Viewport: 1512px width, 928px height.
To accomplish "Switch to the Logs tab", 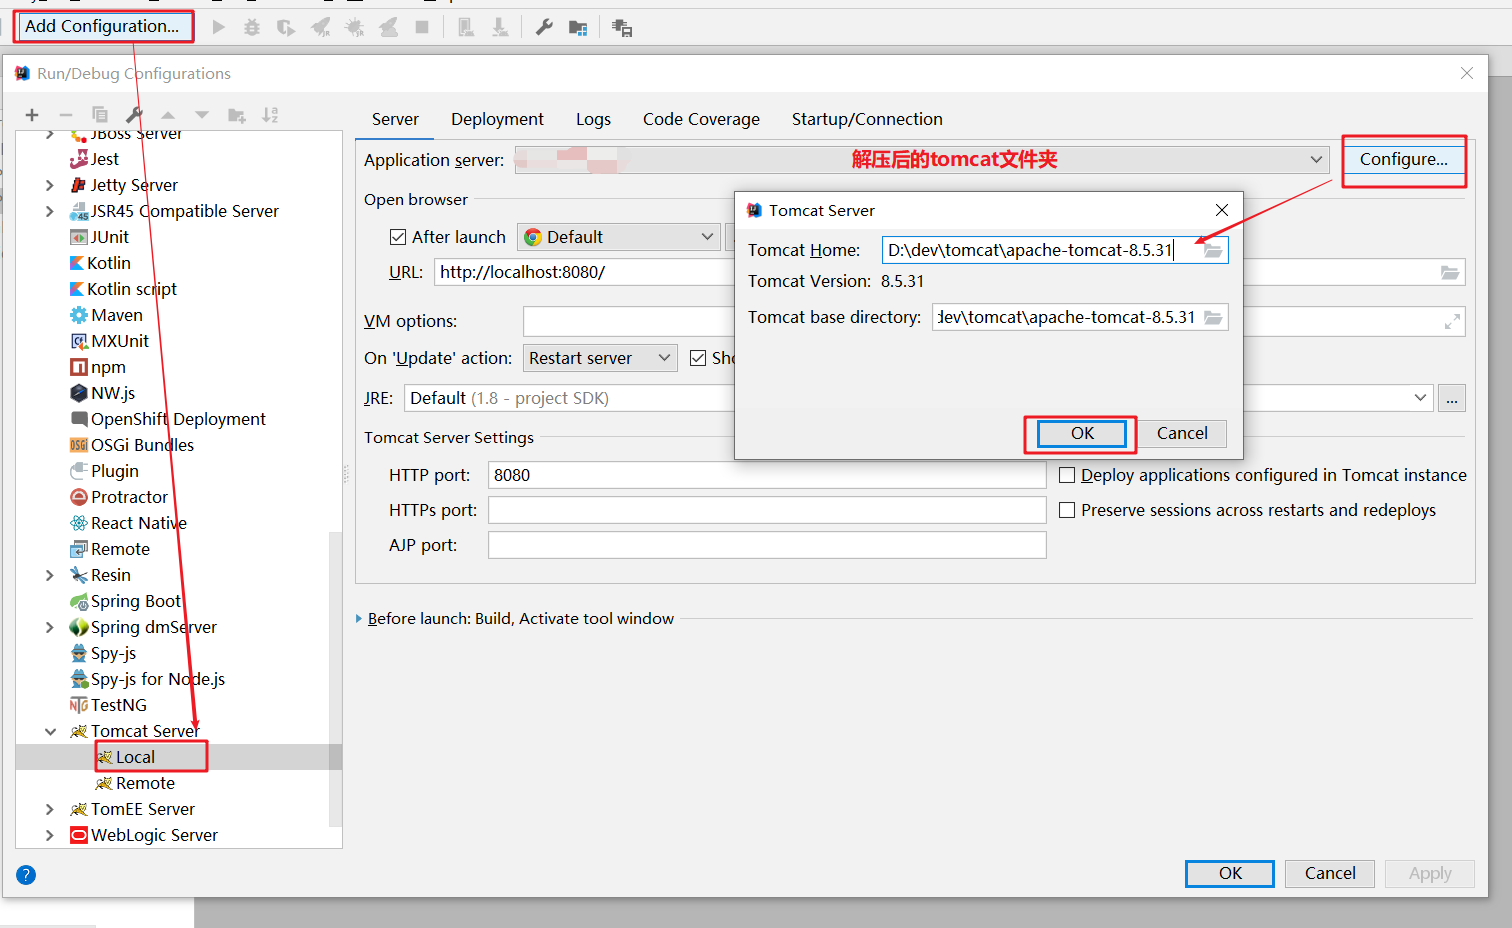I will click(x=593, y=119).
